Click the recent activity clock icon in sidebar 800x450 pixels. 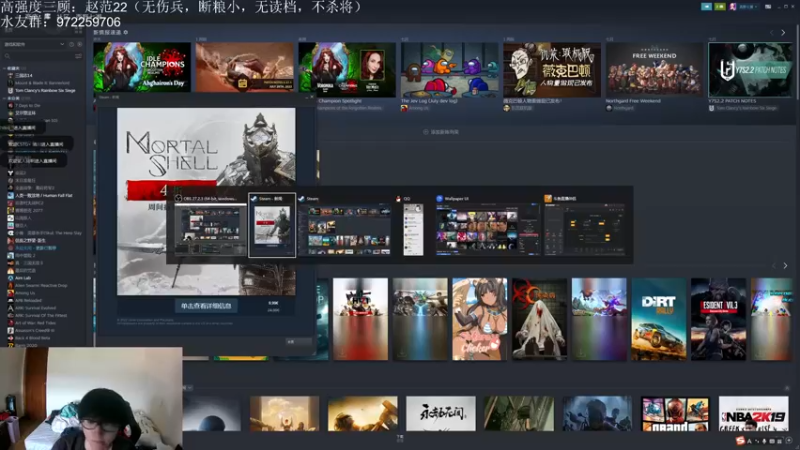pyautogui.click(x=71, y=44)
